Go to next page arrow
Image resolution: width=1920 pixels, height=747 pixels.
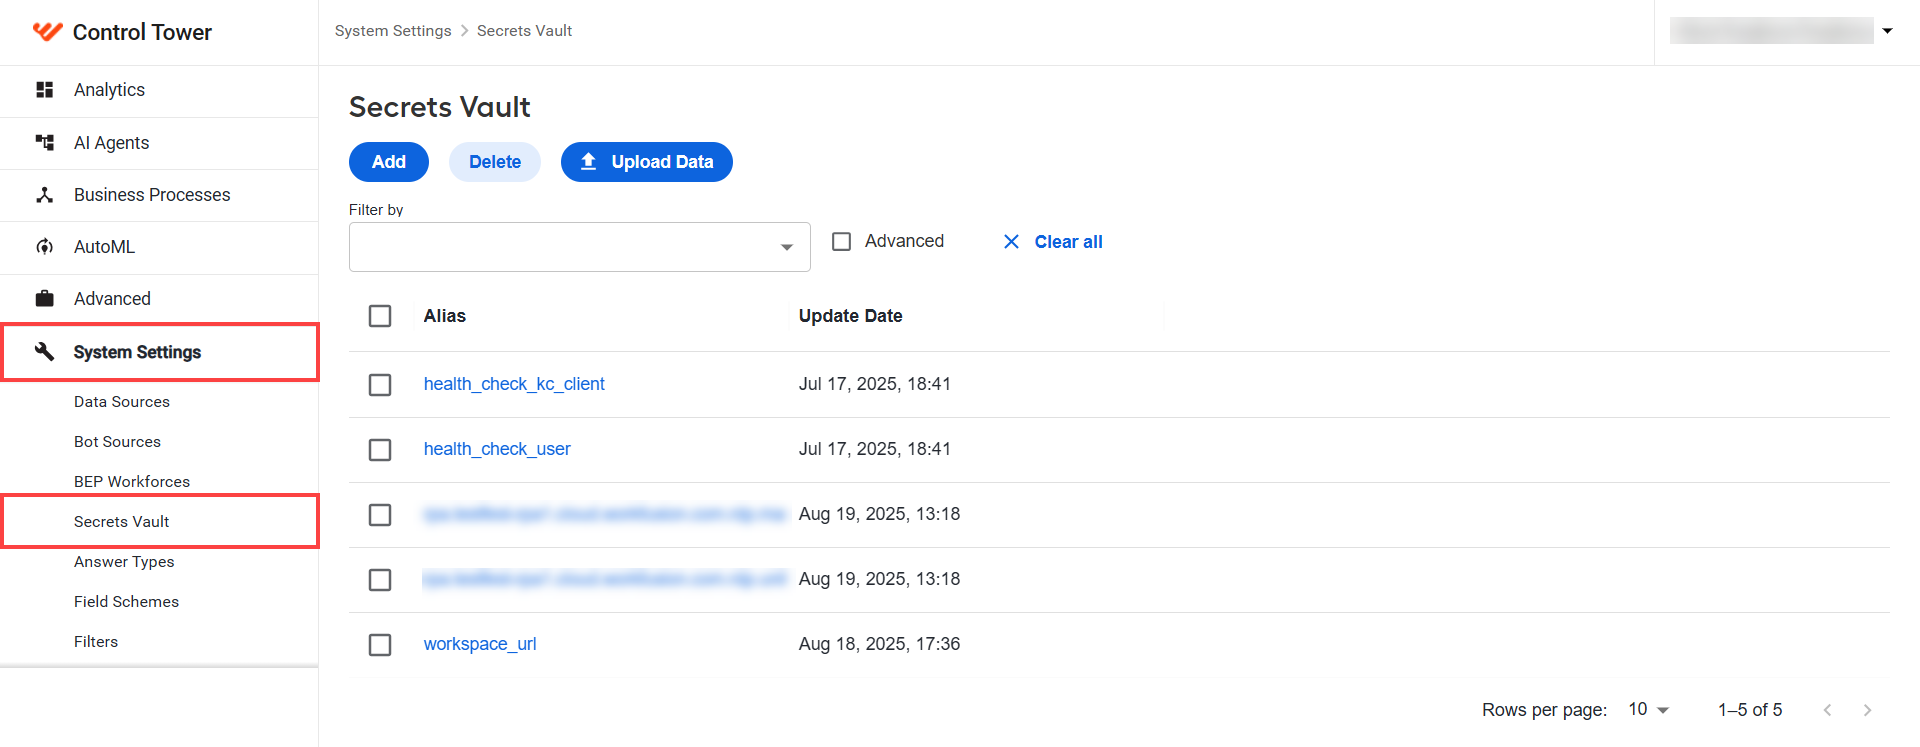click(1867, 710)
